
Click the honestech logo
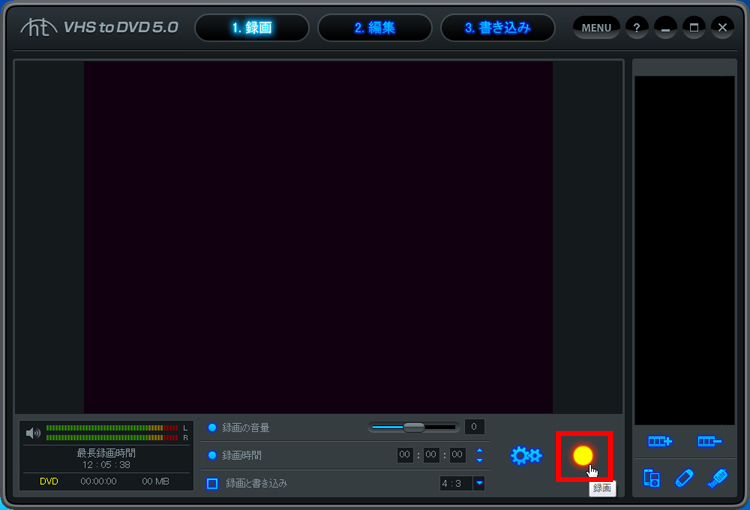click(39, 27)
